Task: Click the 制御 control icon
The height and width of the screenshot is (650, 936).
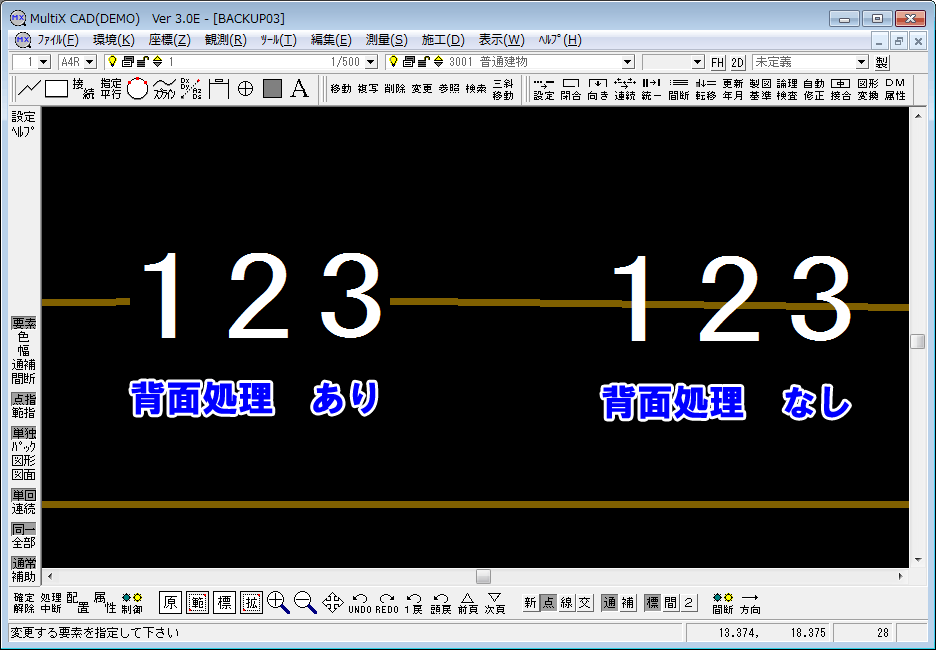Action: 132,603
